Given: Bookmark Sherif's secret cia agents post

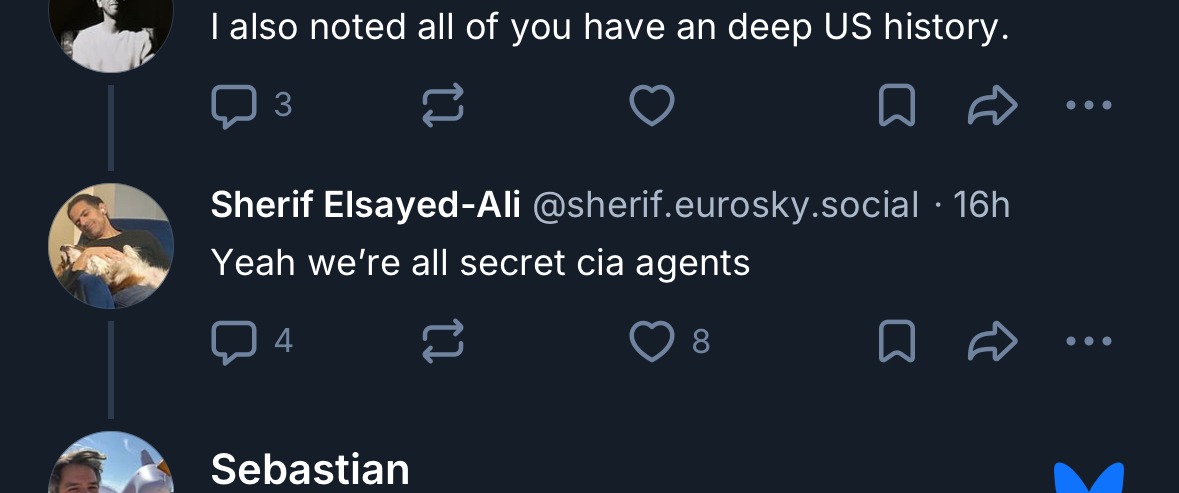Looking at the screenshot, I should coord(896,342).
